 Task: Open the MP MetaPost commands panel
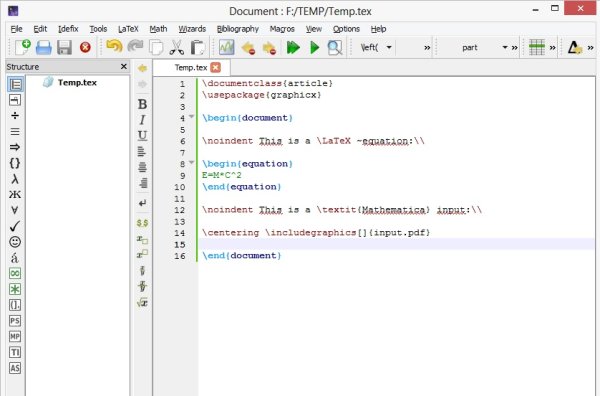[15, 336]
